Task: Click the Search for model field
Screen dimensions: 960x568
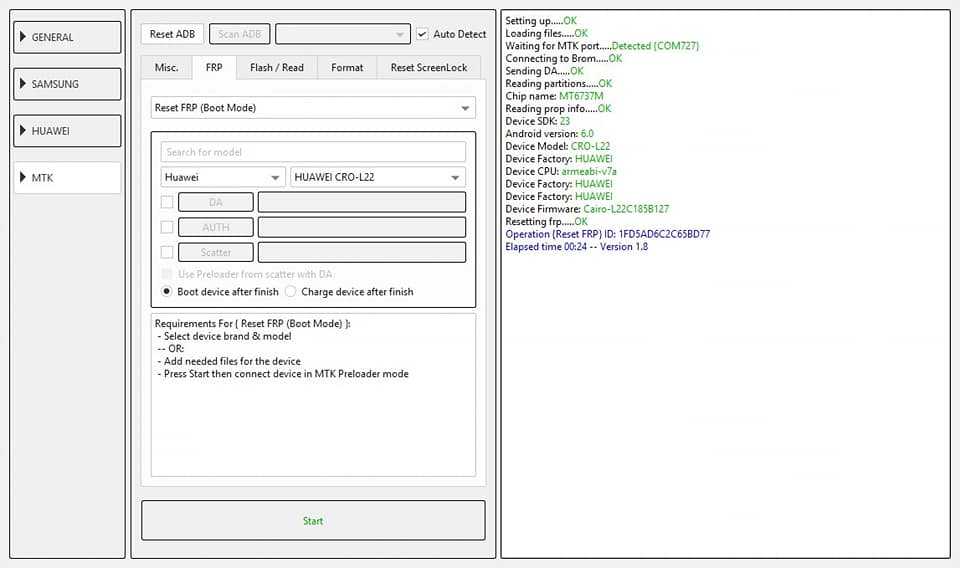Action: pos(313,152)
